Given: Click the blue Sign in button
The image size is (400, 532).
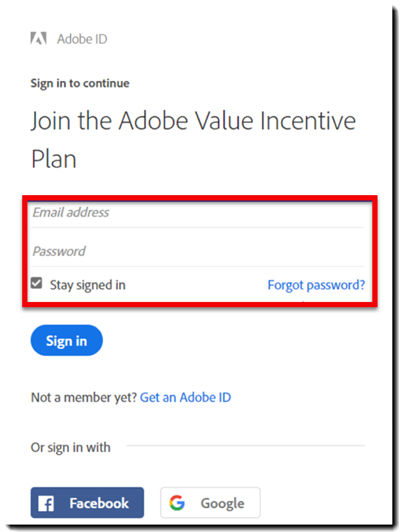Looking at the screenshot, I should tap(66, 340).
